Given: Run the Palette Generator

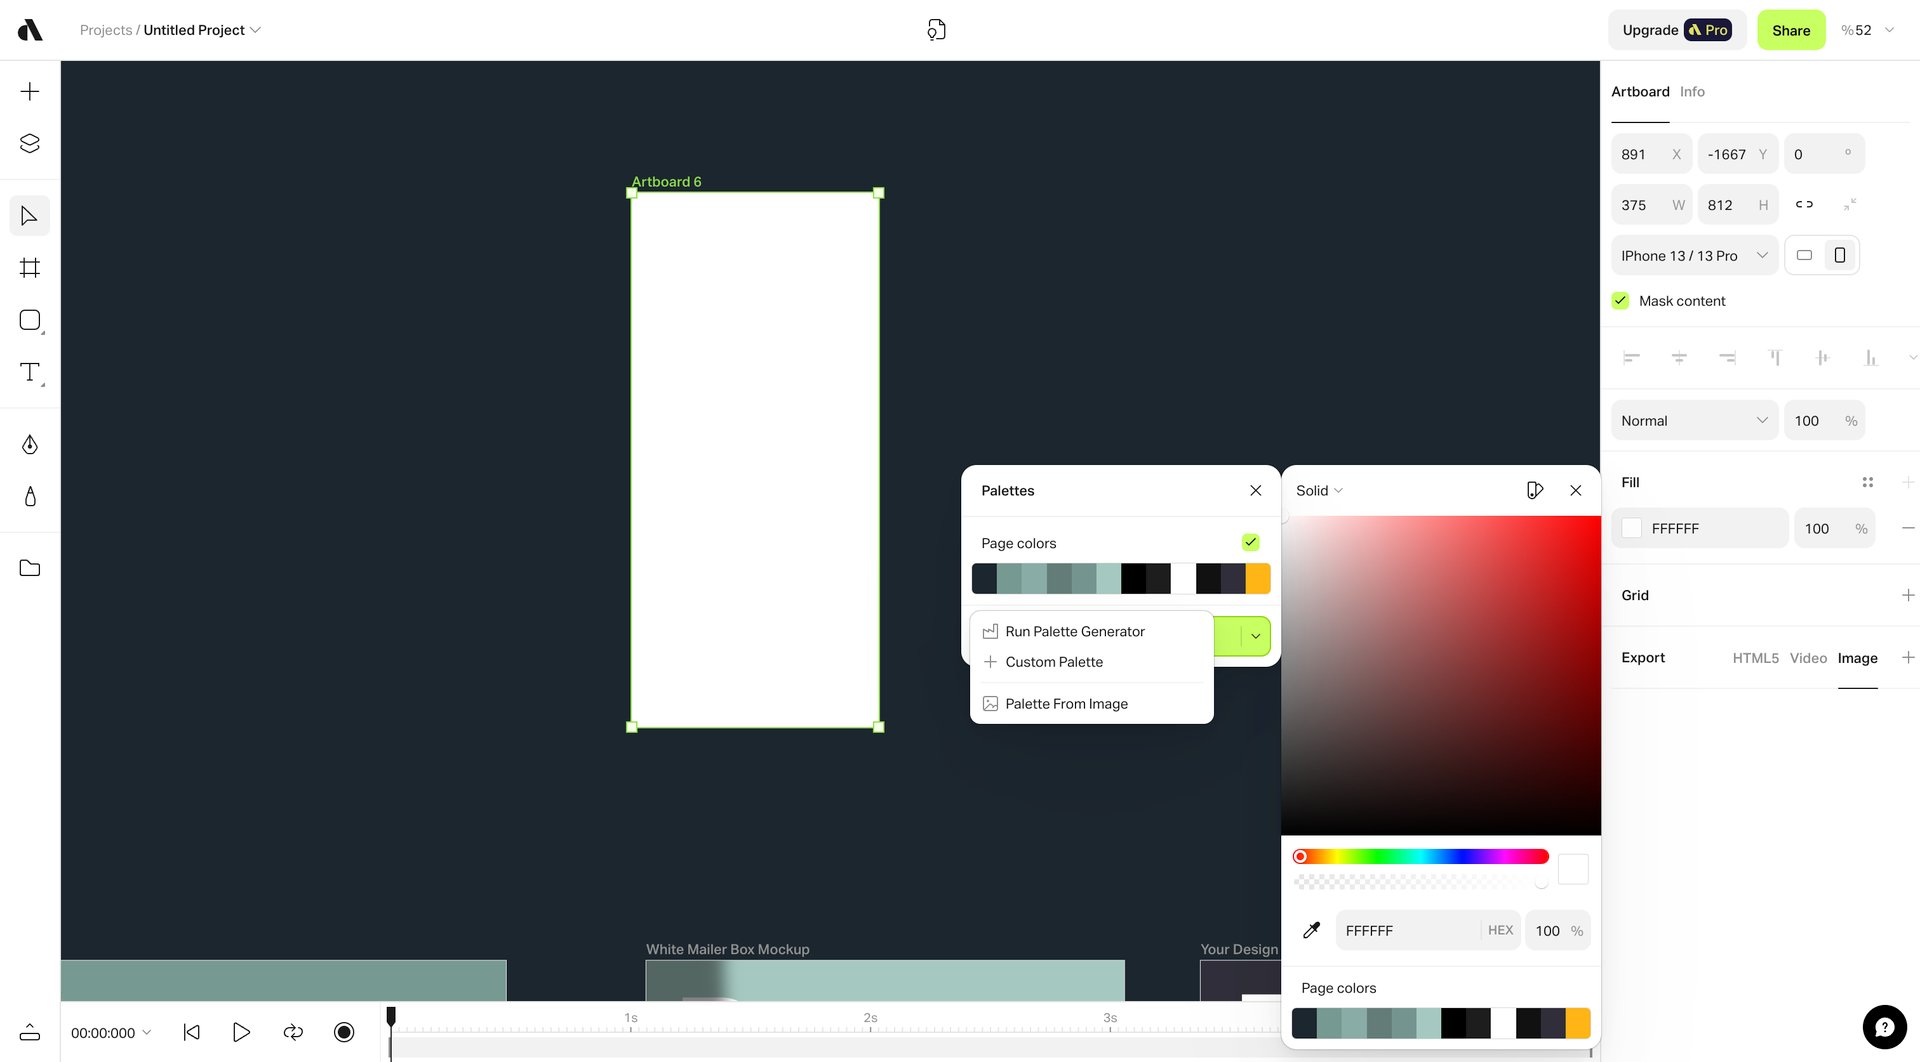Looking at the screenshot, I should (x=1075, y=631).
